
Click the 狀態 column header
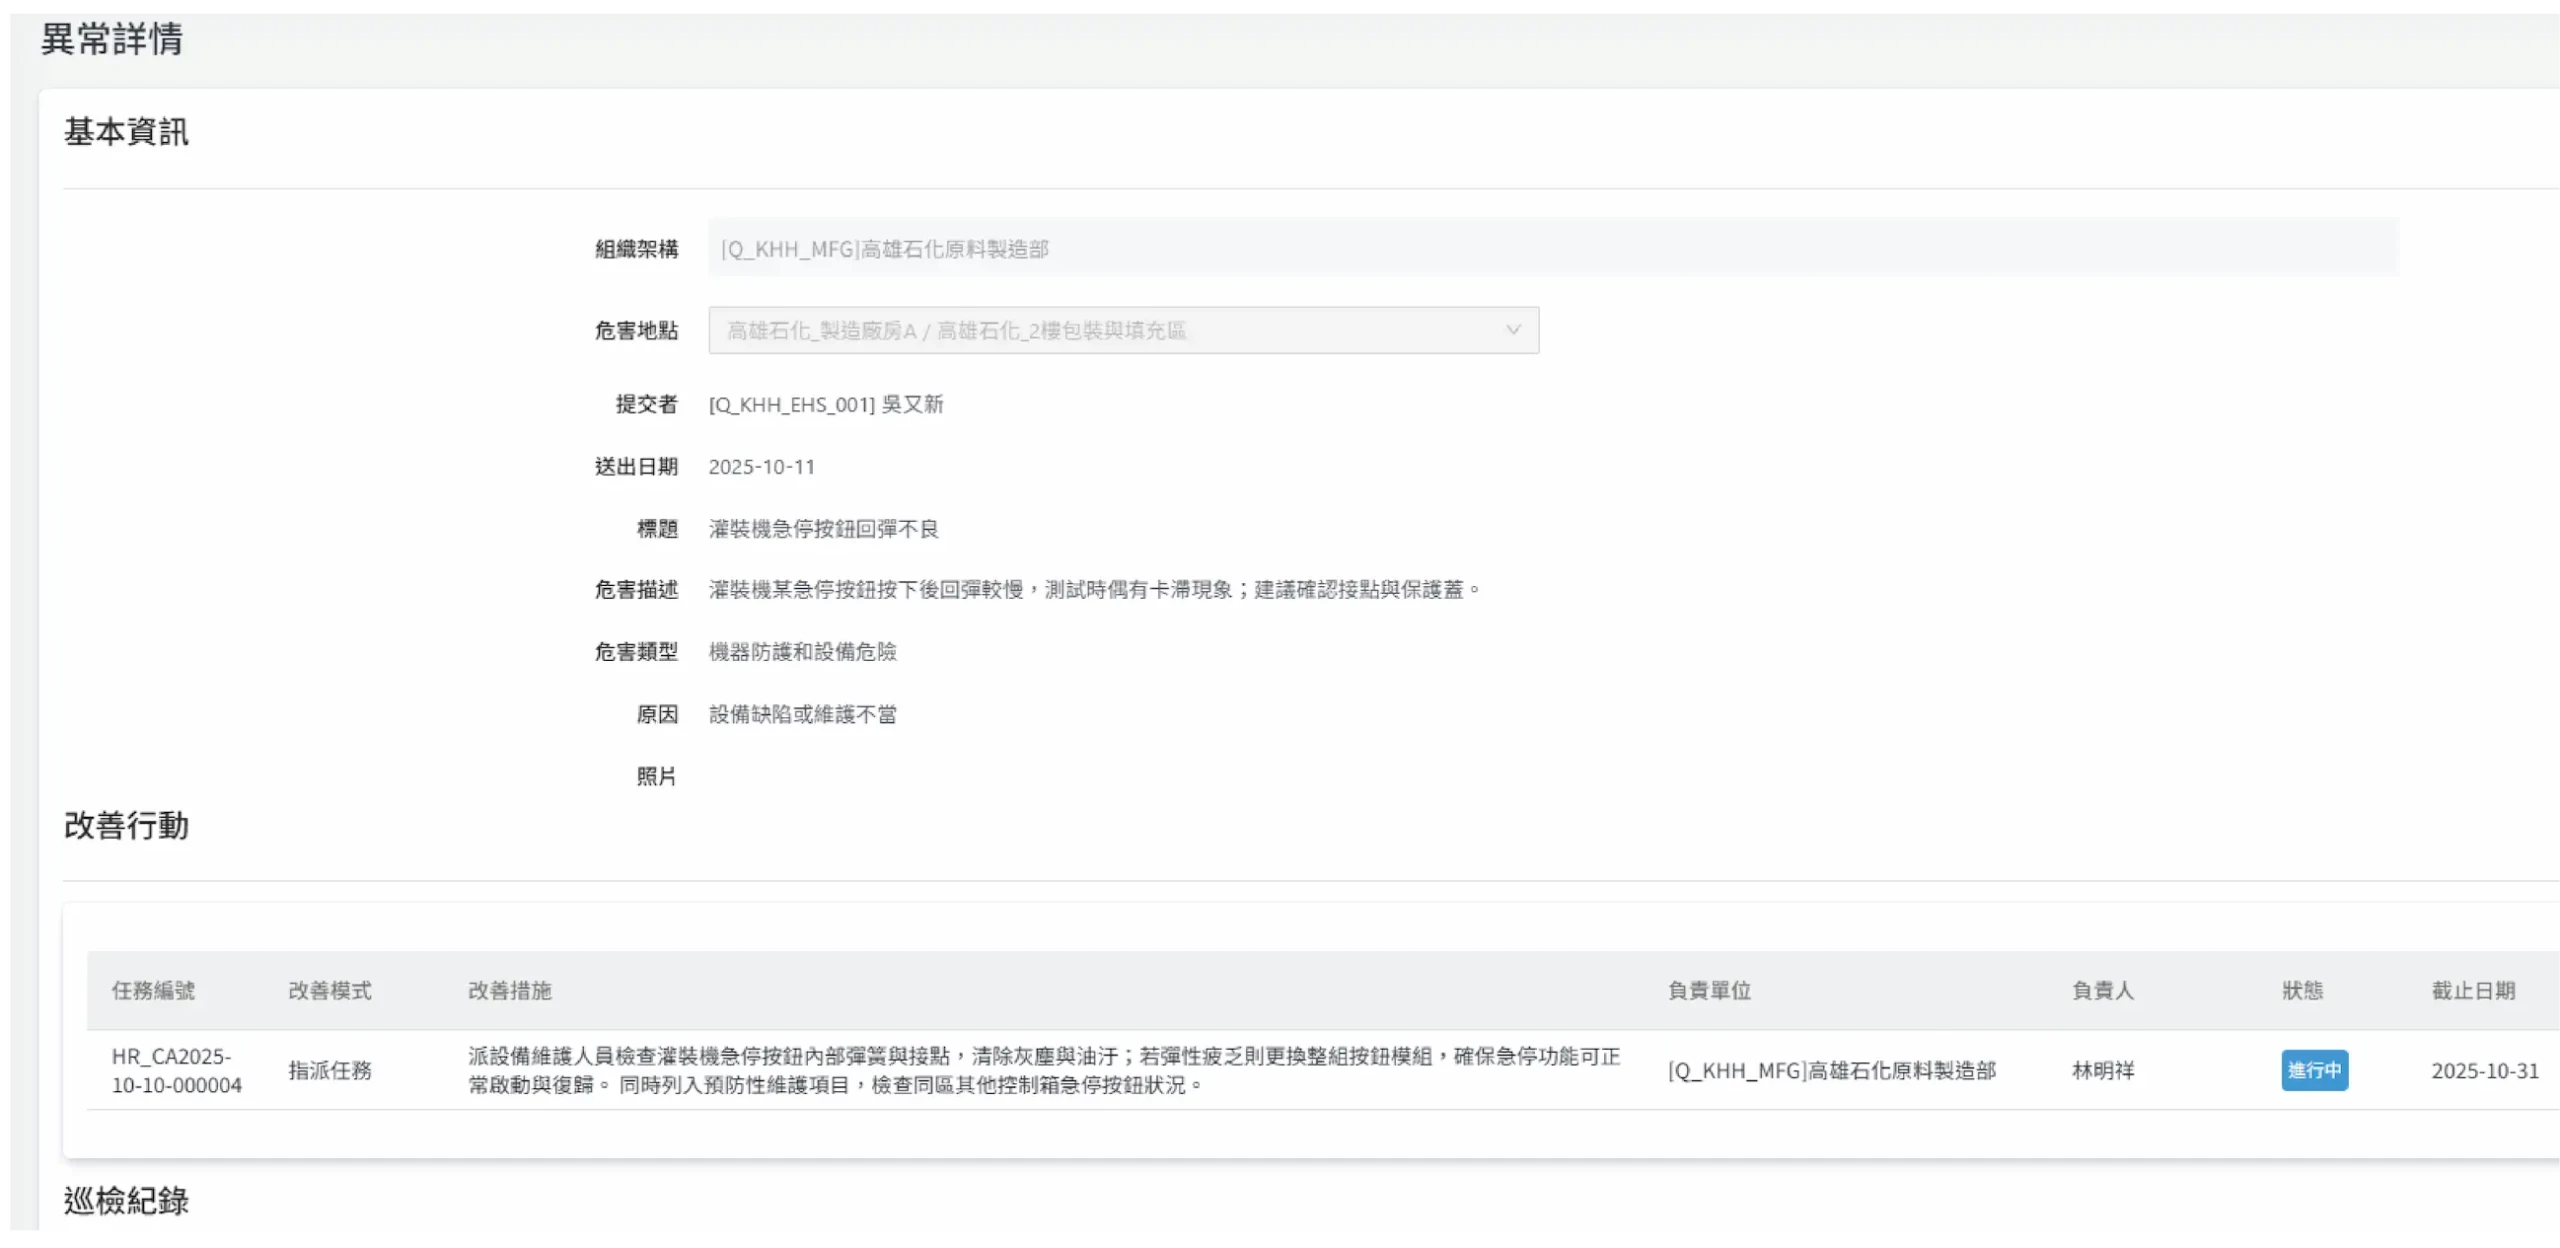point(2302,990)
